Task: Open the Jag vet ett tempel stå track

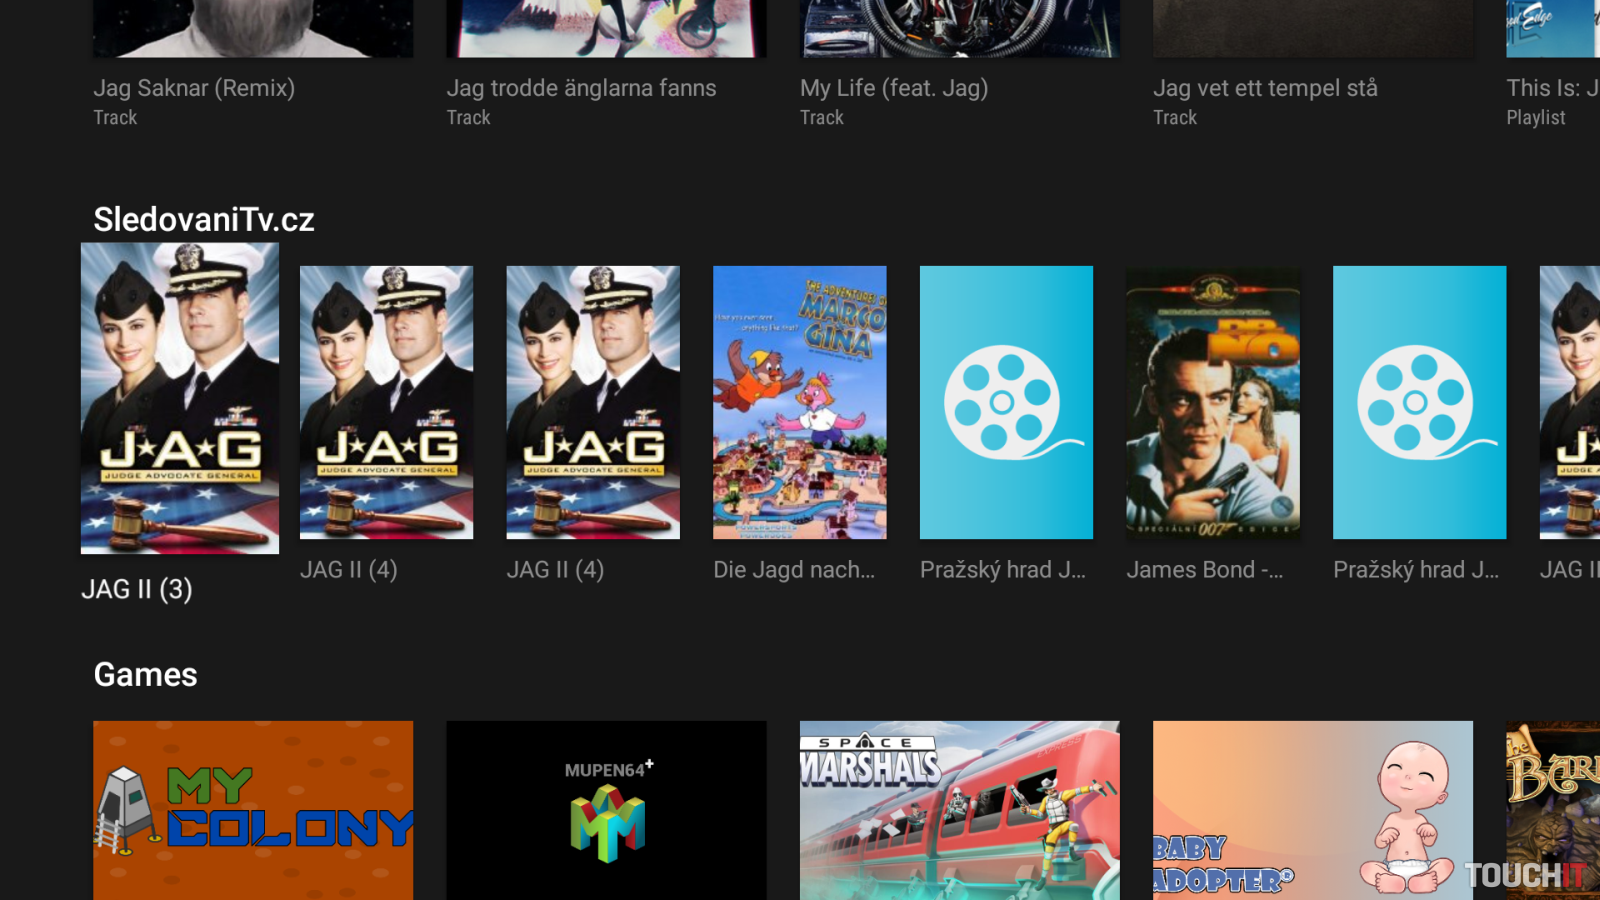Action: point(1312,30)
